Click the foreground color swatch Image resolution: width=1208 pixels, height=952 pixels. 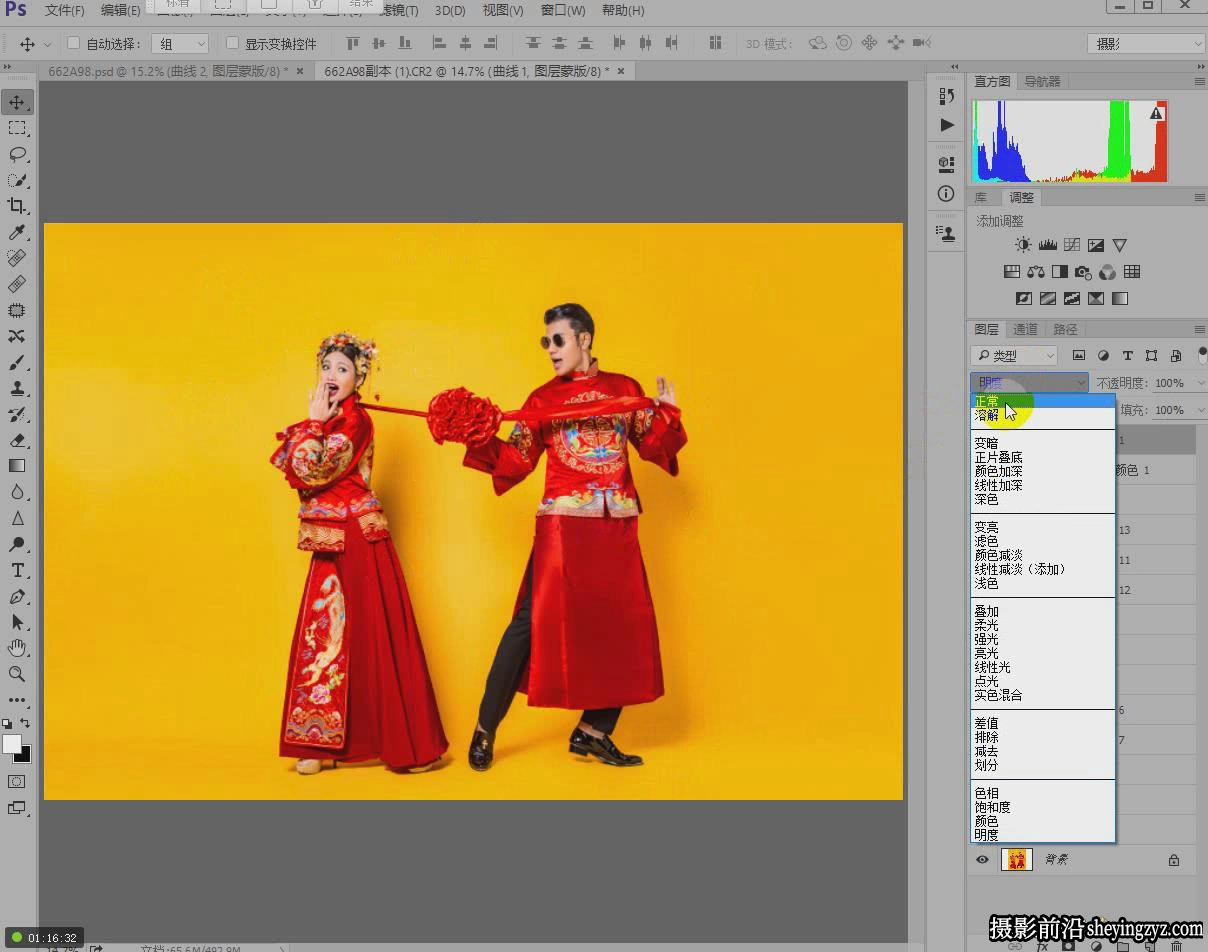coord(11,744)
